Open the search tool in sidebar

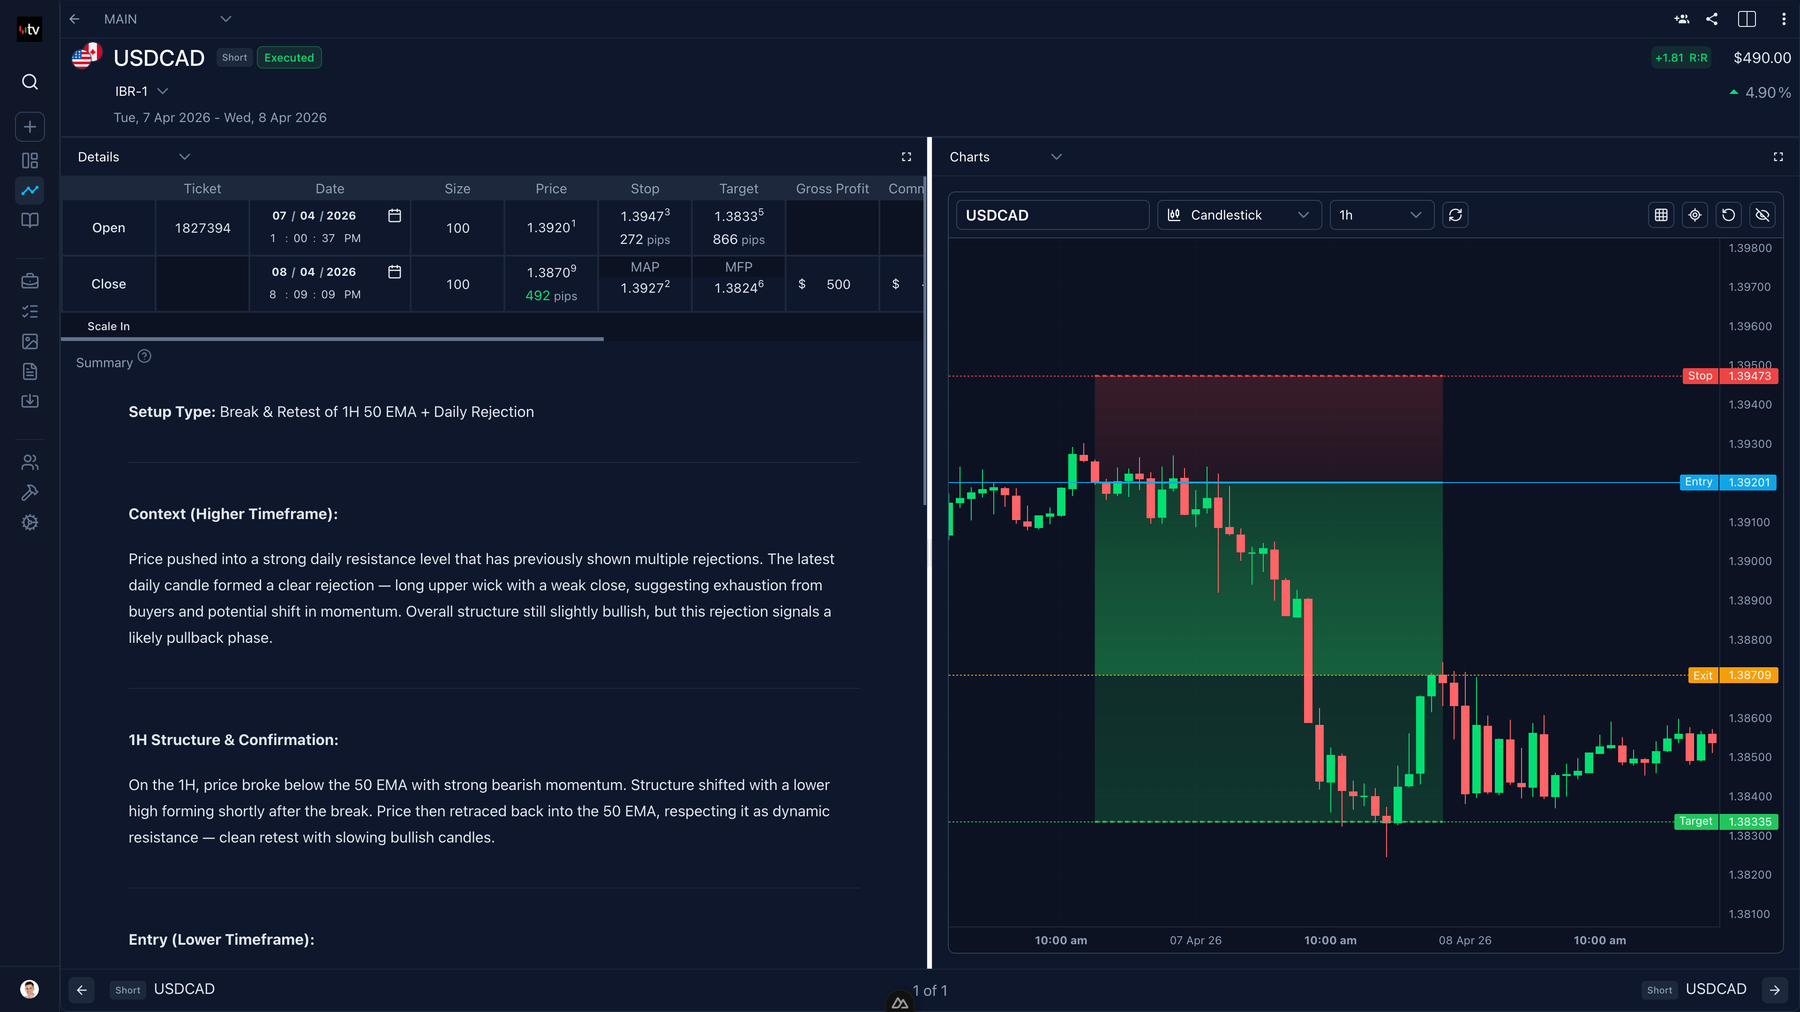pyautogui.click(x=30, y=82)
